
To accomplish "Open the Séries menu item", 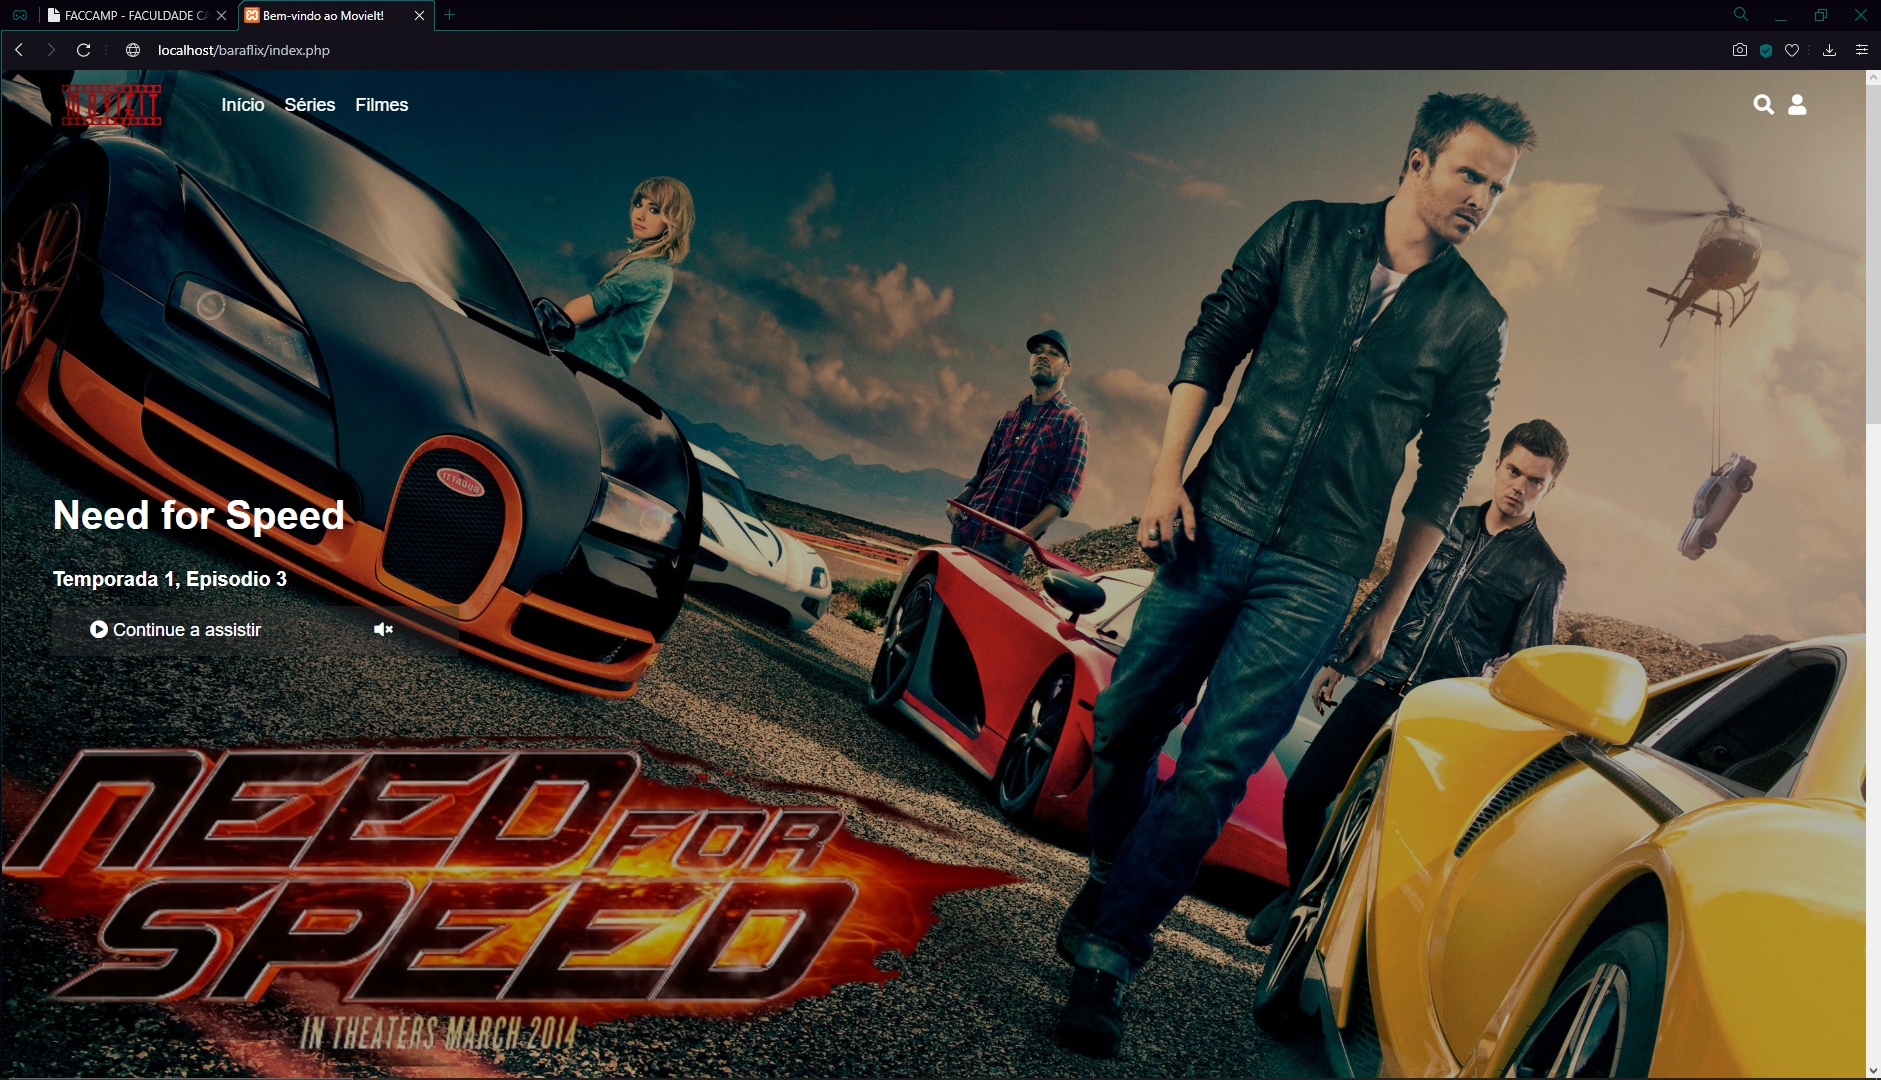I will point(310,105).
